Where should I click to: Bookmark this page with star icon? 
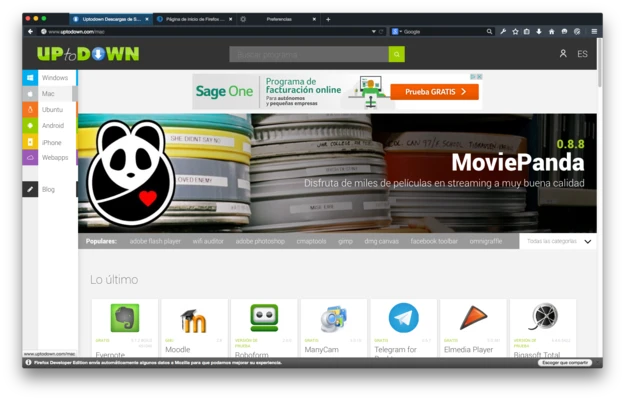click(x=515, y=31)
